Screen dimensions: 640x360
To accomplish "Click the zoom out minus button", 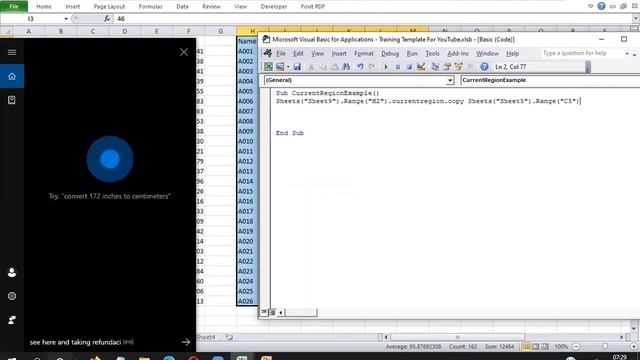I will tap(576, 347).
